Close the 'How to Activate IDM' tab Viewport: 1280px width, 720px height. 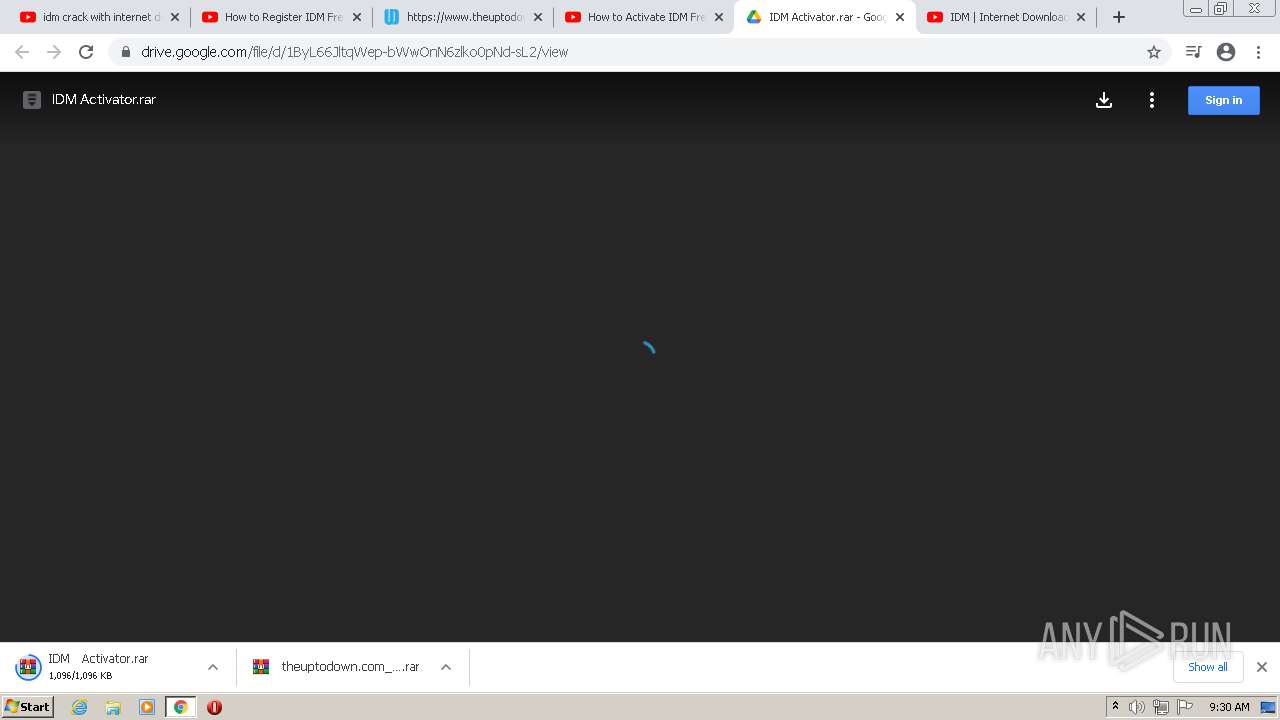pyautogui.click(x=719, y=17)
